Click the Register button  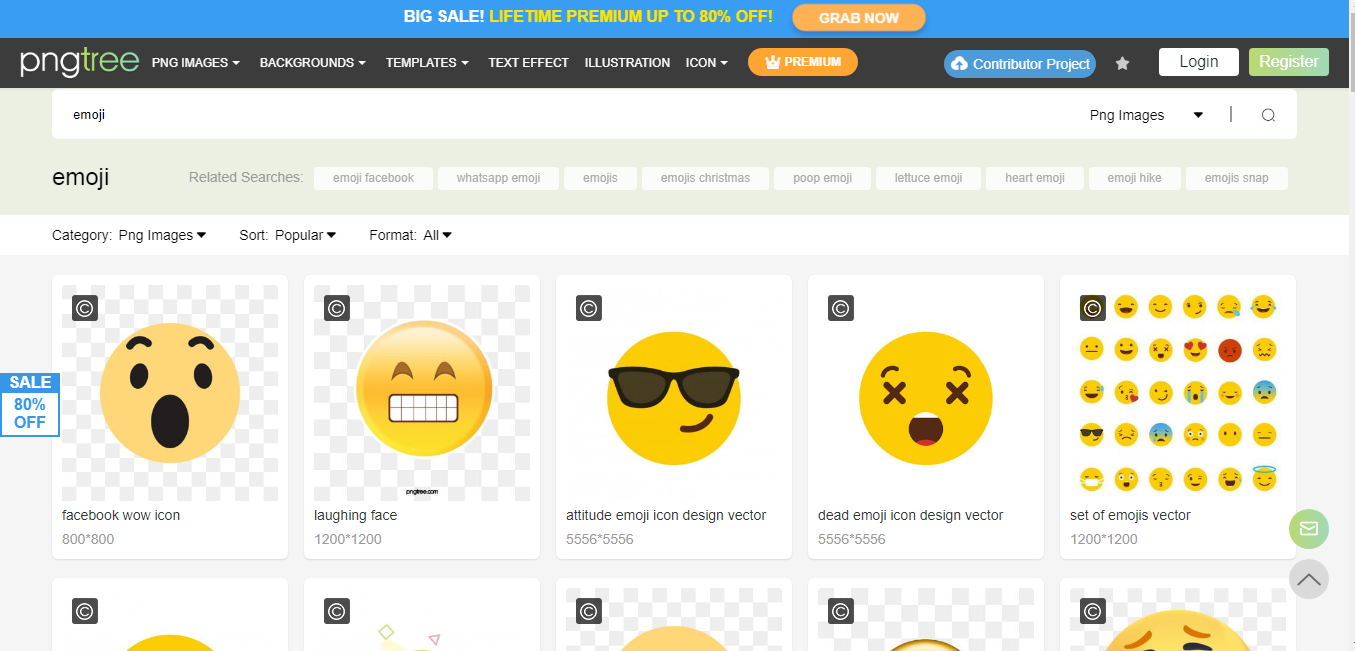click(x=1288, y=61)
